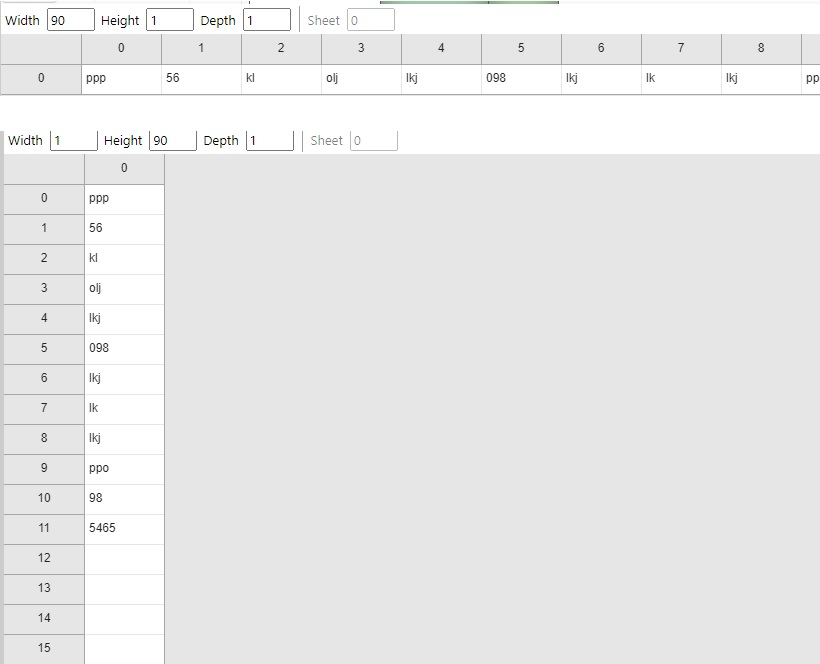Click the Sheet field in the lower grid
The image size is (820, 664).
(x=374, y=141)
